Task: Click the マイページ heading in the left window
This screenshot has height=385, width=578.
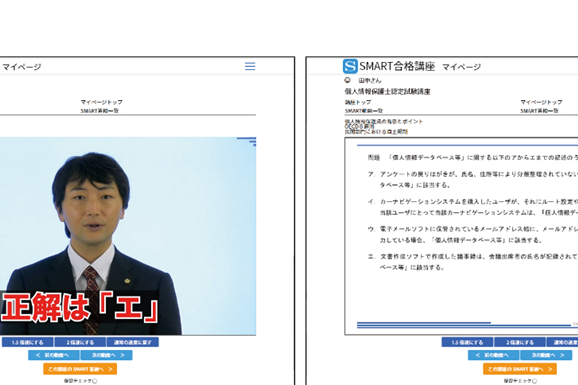Action: coord(22,67)
